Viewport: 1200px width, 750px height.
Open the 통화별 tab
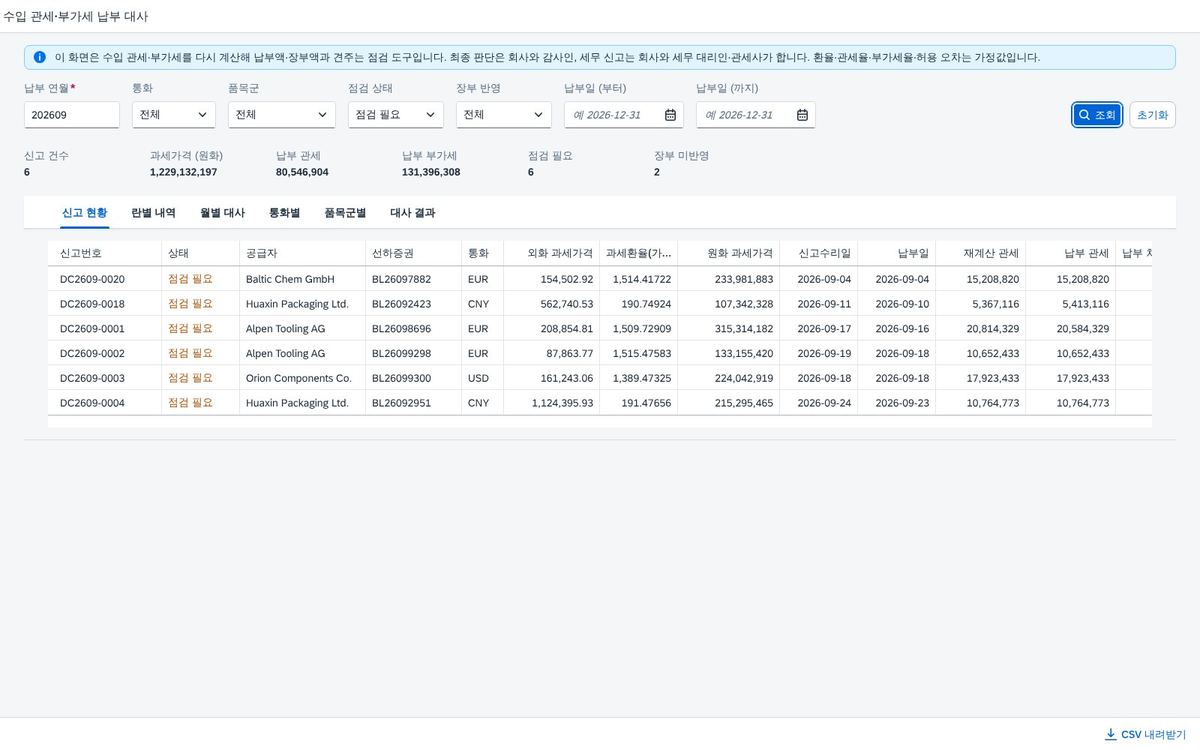pyautogui.click(x=284, y=213)
